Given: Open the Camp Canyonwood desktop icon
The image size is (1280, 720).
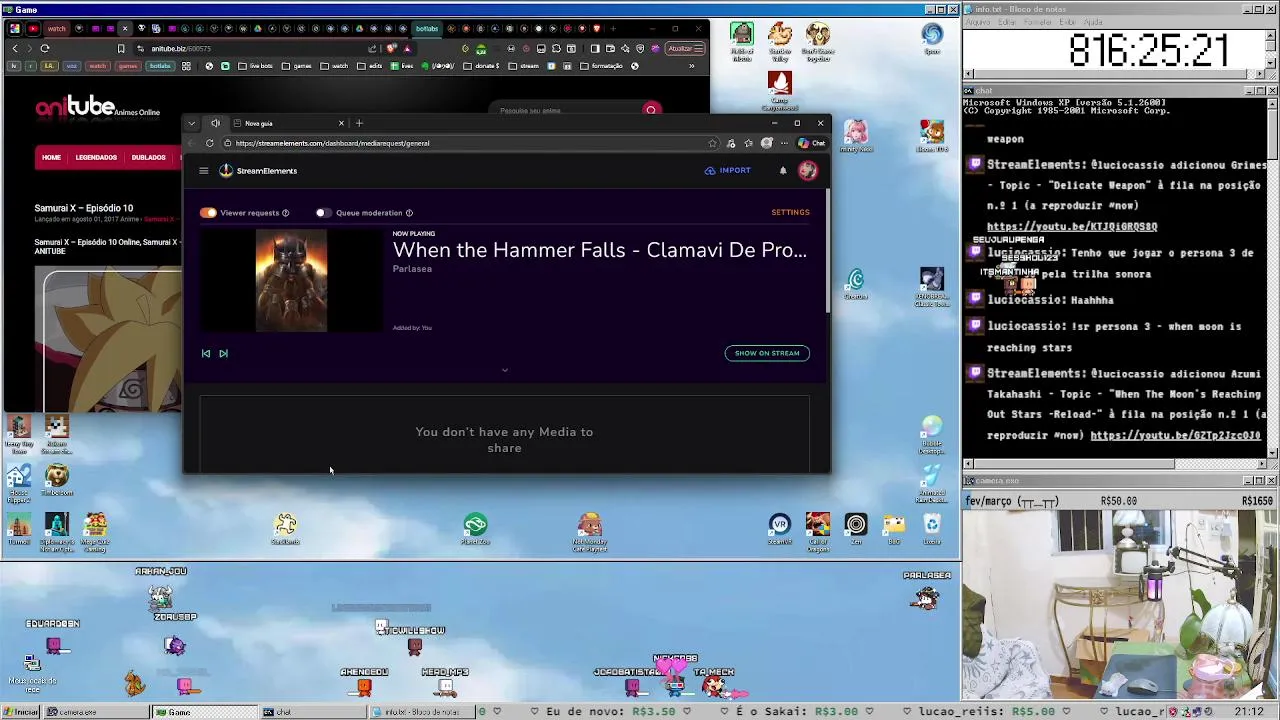Looking at the screenshot, I should pyautogui.click(x=780, y=90).
